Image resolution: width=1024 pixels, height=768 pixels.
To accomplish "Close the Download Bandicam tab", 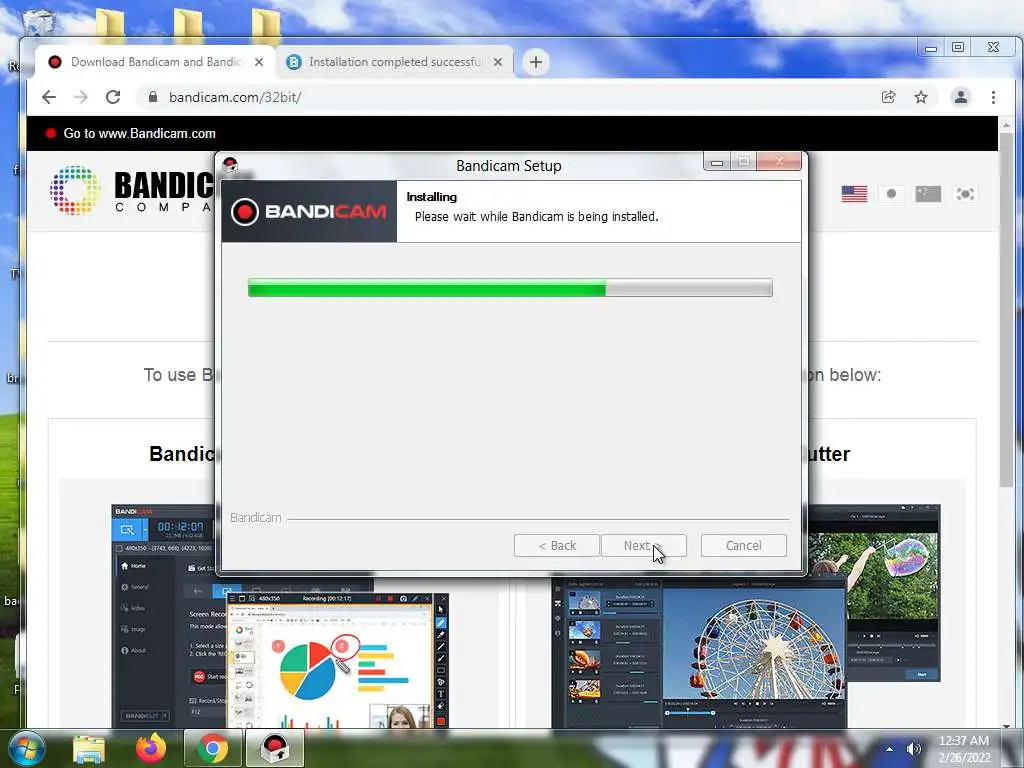I will 259,62.
